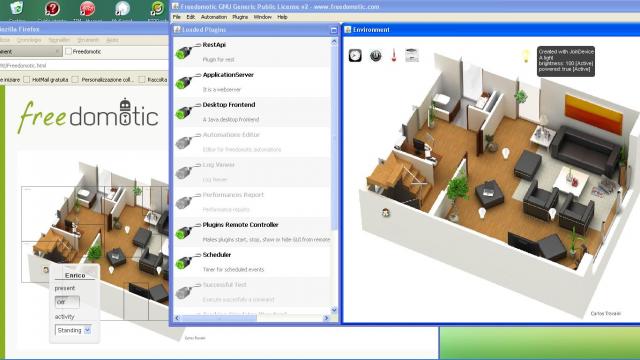Collapse the Loaded Plugins panel button
This screenshot has height=360, width=640.
tap(333, 30)
